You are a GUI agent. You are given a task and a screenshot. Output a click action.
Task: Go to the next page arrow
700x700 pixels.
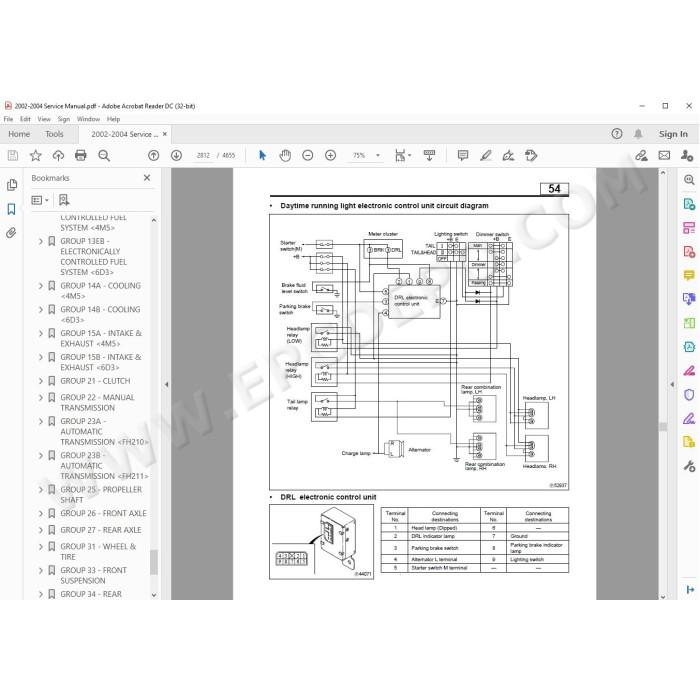click(x=176, y=155)
